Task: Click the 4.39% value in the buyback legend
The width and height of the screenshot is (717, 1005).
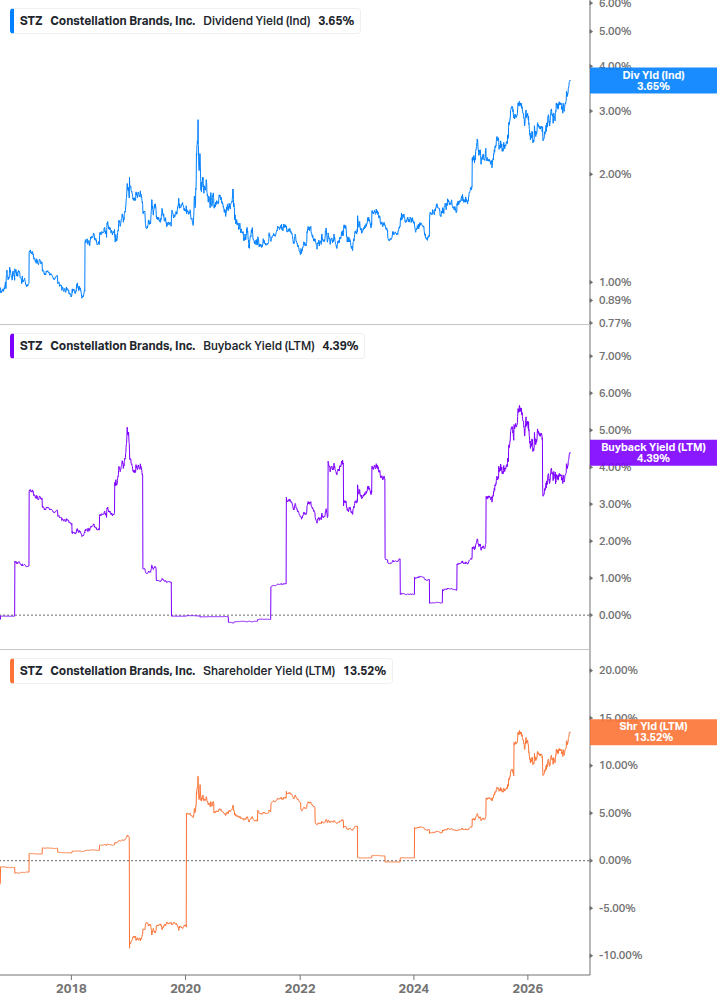Action: (340, 345)
